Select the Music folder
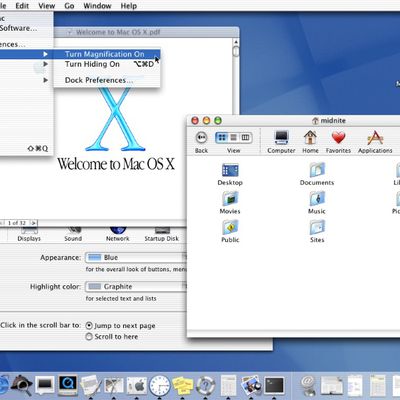Viewport: 400px width, 400px height. click(x=317, y=203)
